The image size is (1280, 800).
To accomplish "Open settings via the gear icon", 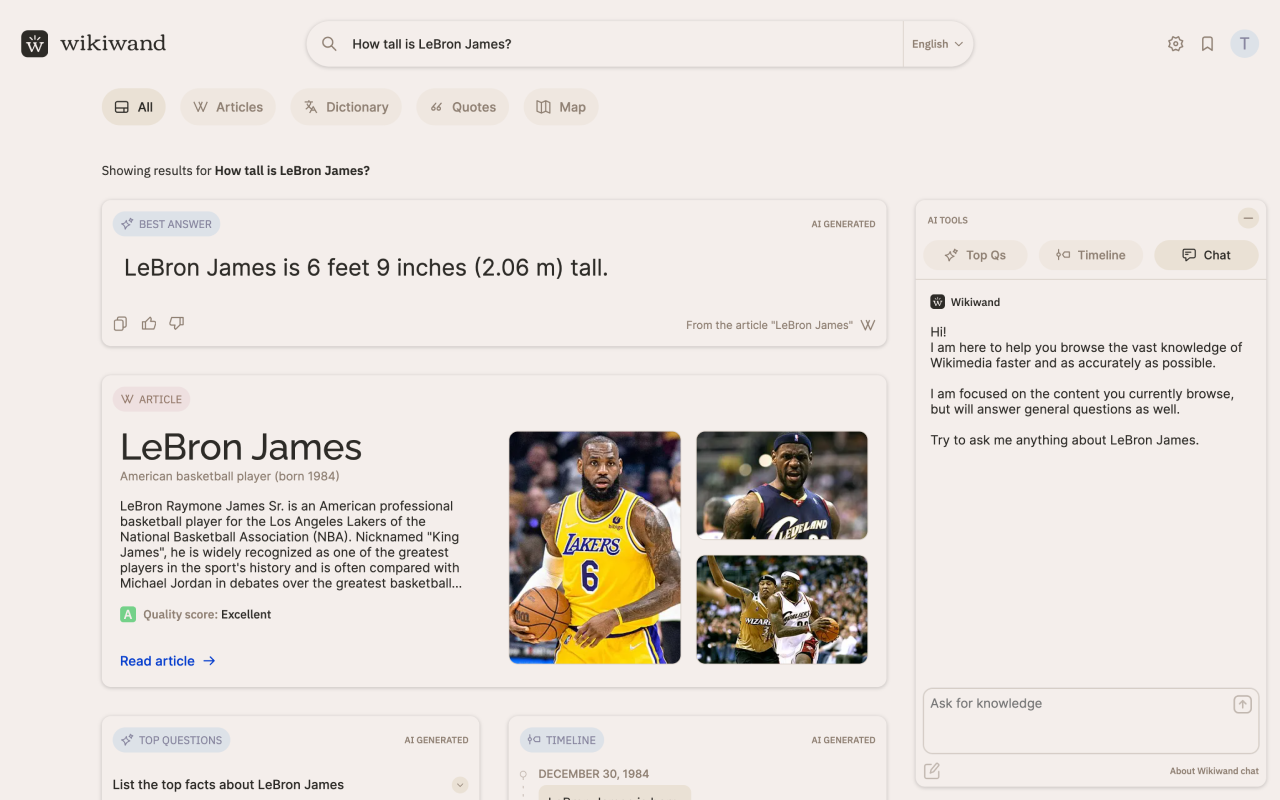I will point(1176,43).
